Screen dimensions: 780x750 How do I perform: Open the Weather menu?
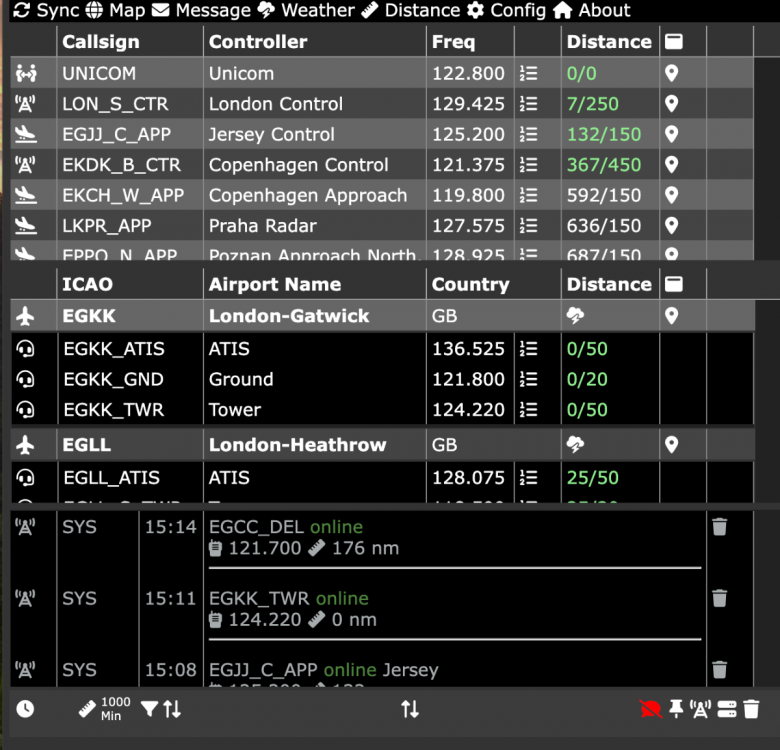tap(306, 11)
